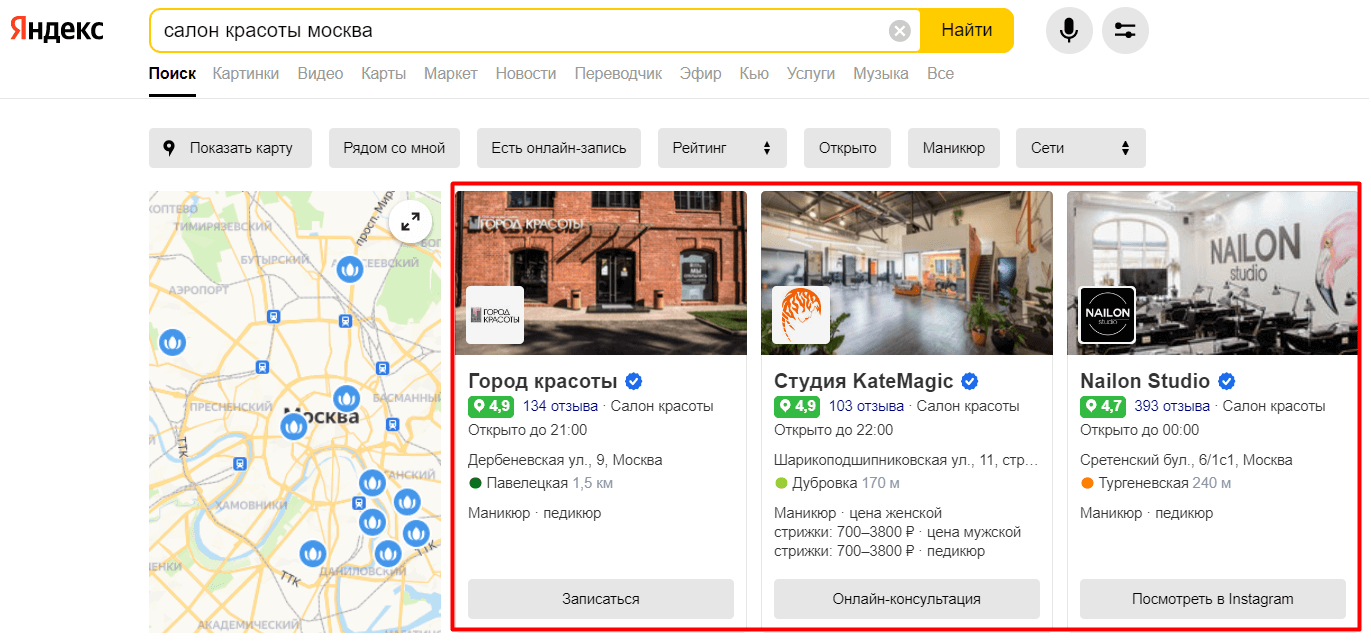Click the Открыто до 21:00 hours text
Viewport: 1371px width, 643px height.
(x=528, y=430)
